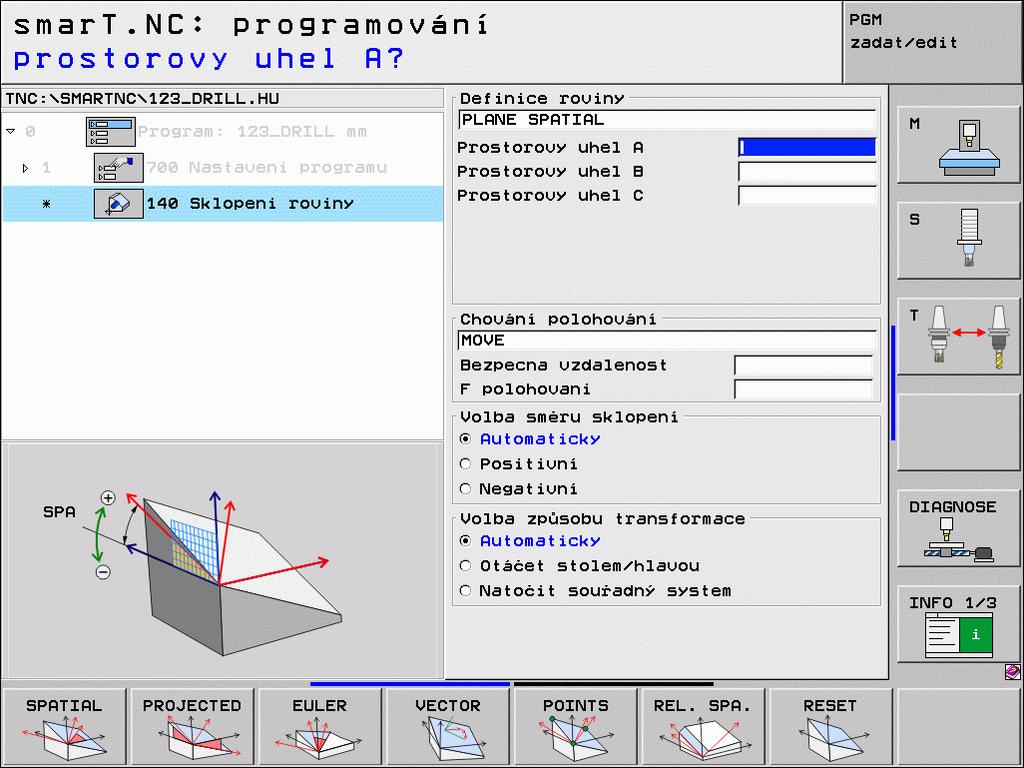Viewport: 1024px width, 768px height.
Task: Click the SPA angle help graphic
Action: (x=222, y=560)
